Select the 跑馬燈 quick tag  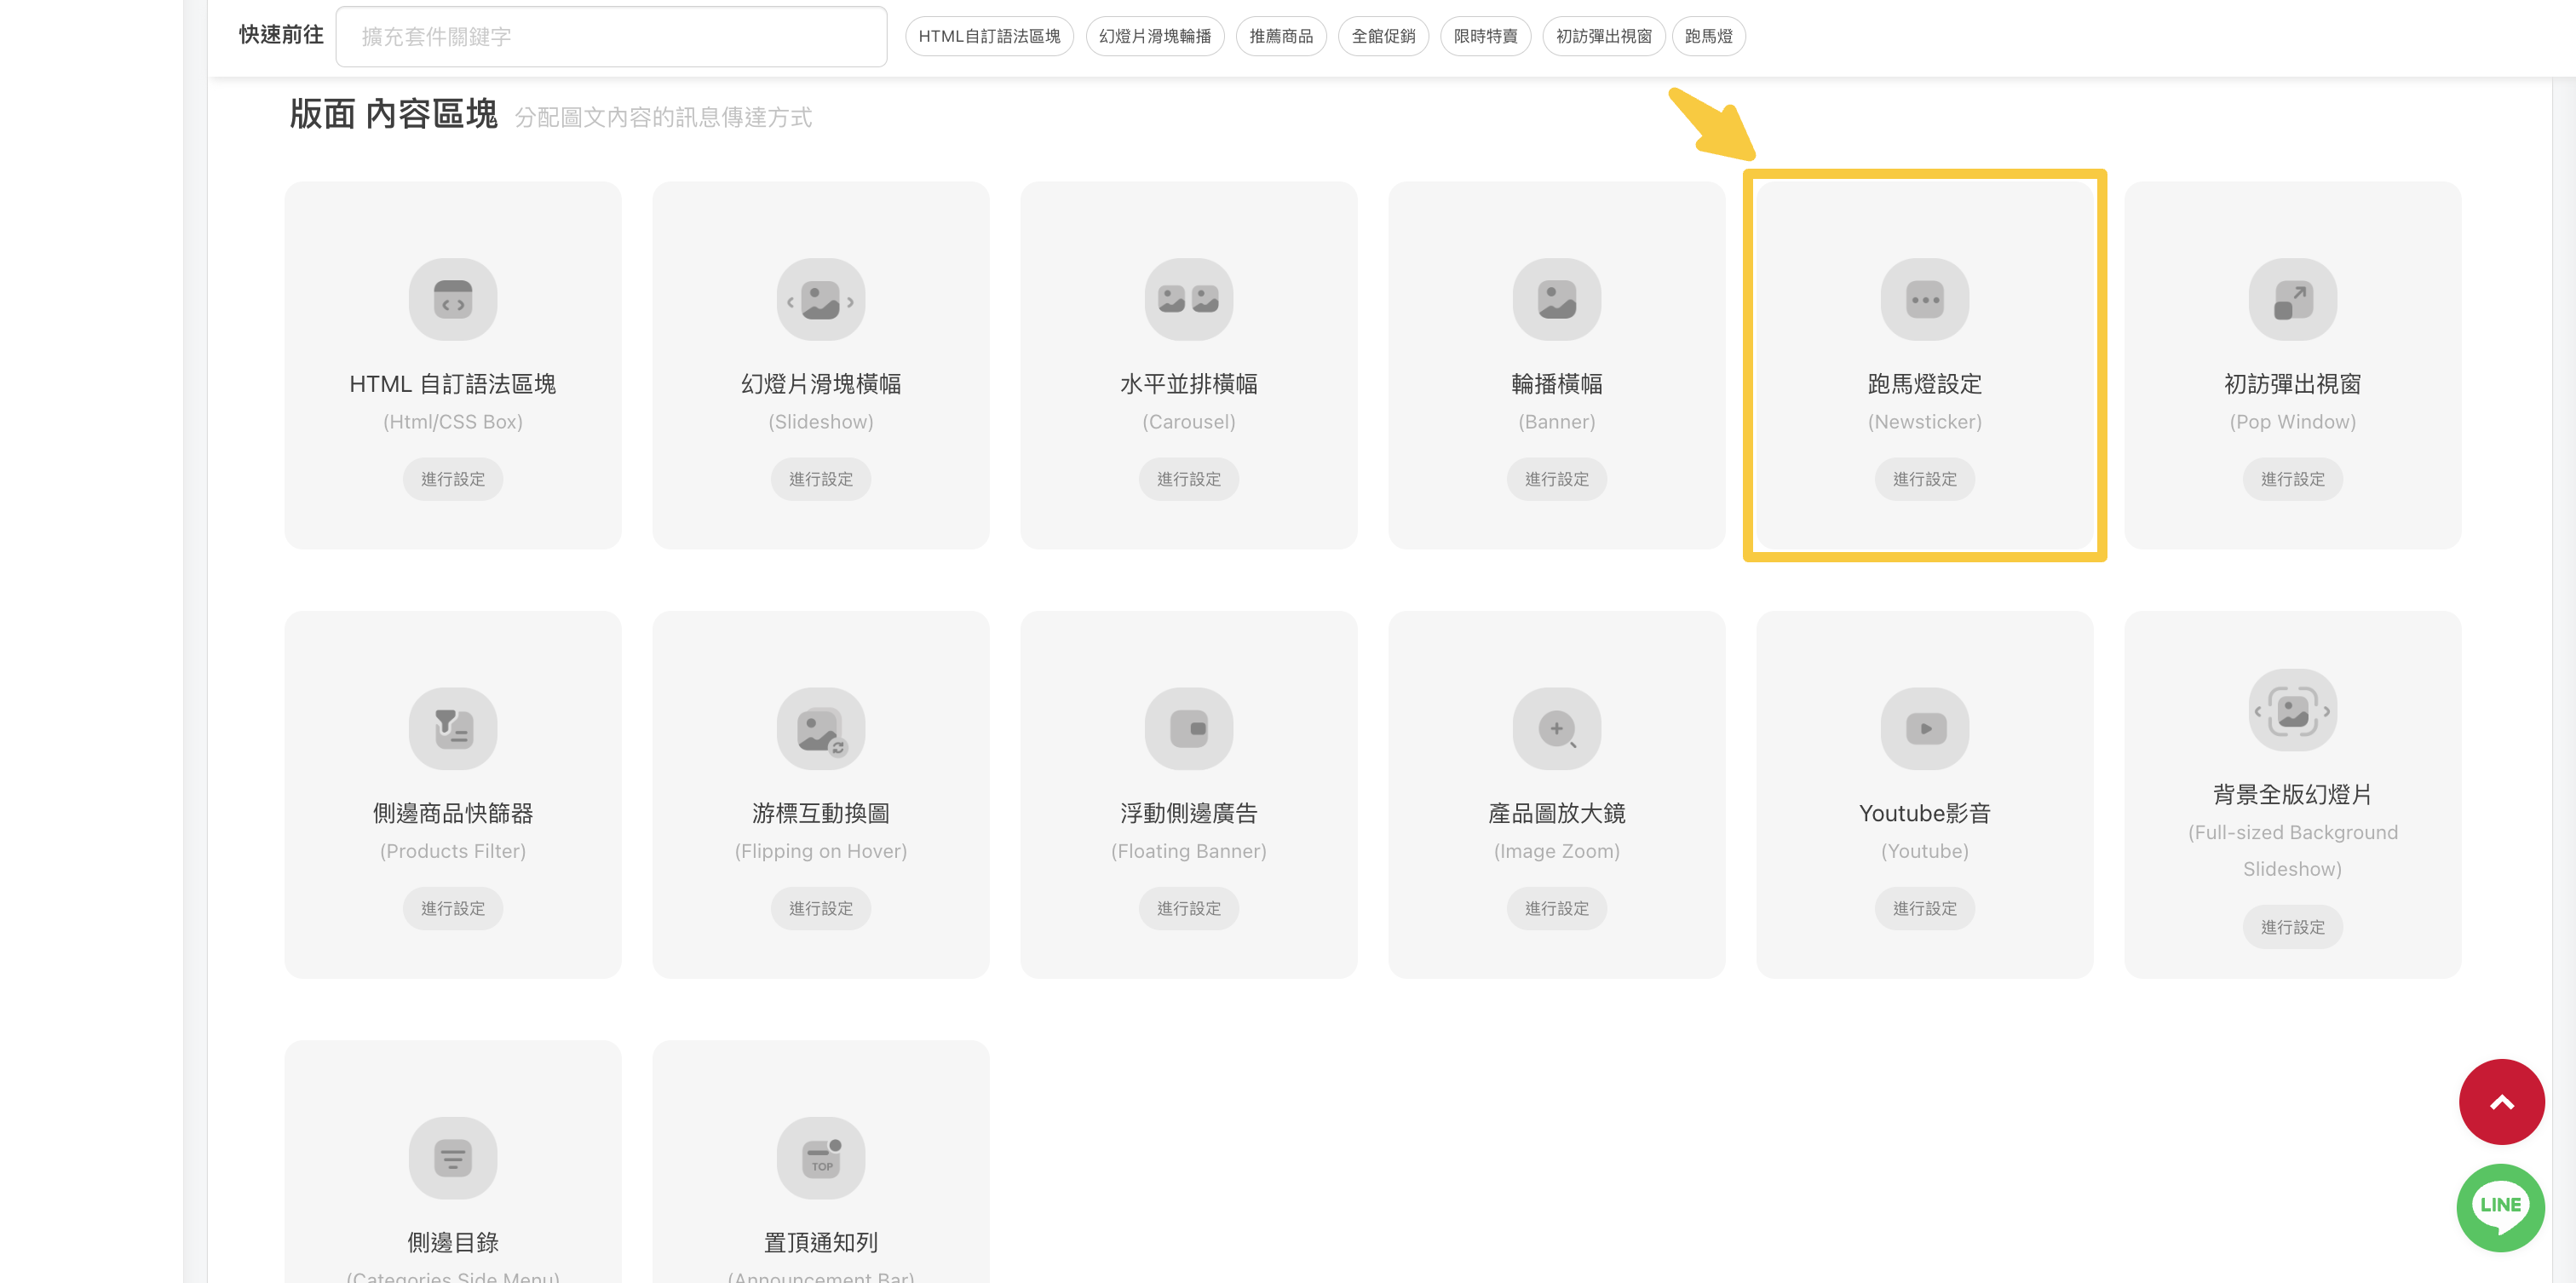point(1709,36)
